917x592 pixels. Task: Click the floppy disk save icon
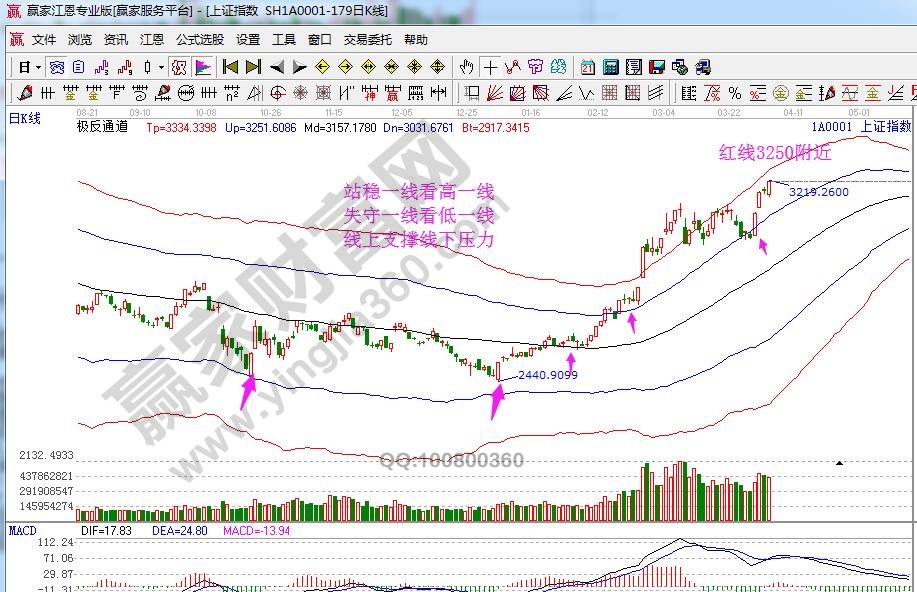pos(657,67)
